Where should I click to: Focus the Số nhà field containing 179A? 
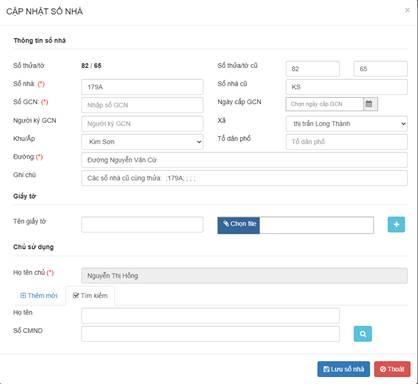142,87
